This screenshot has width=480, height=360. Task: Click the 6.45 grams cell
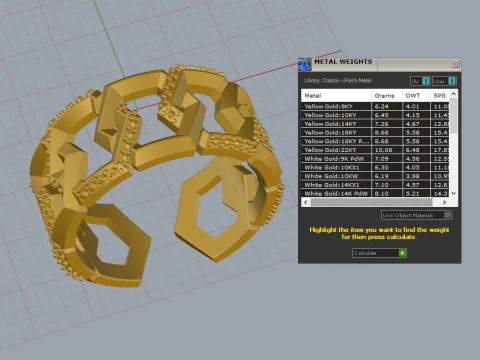pos(387,115)
